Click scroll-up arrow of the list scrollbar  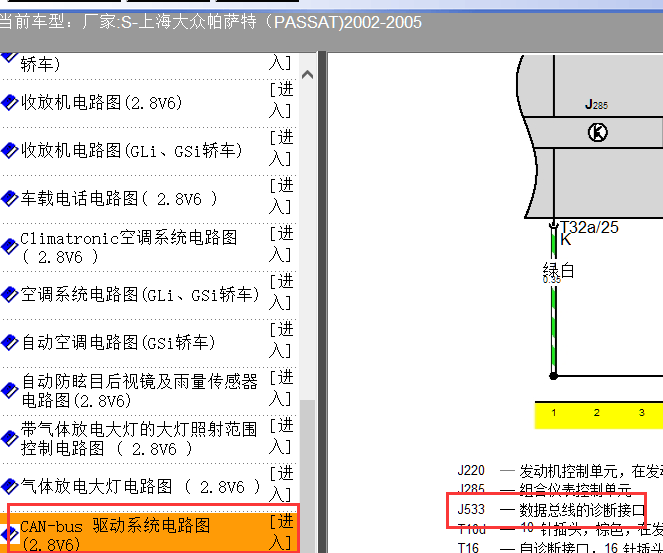tap(307, 75)
